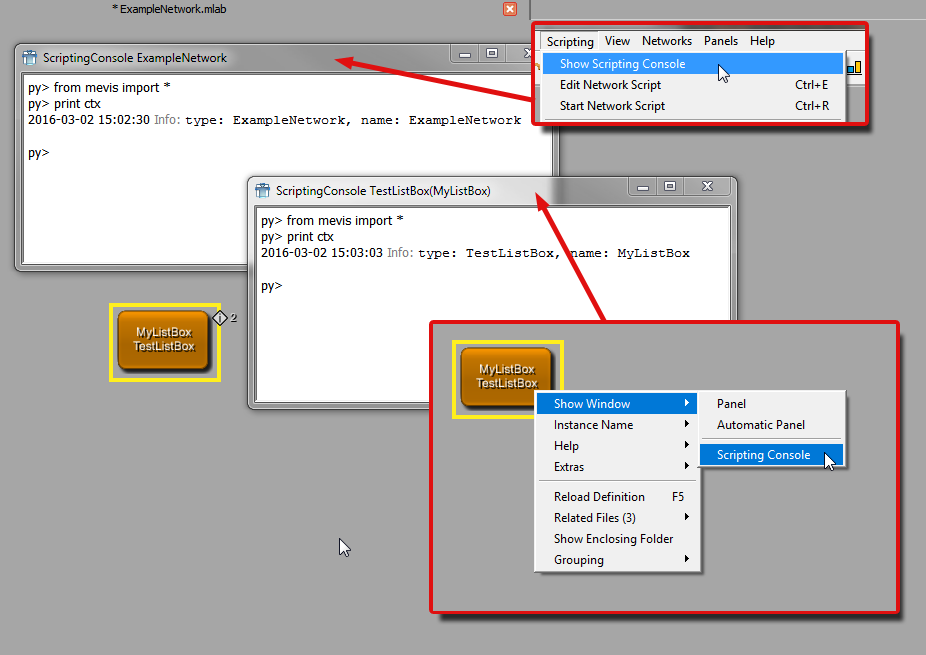Image resolution: width=926 pixels, height=655 pixels.
Task: Select Start Network Script menu entry
Action: pyautogui.click(x=612, y=106)
